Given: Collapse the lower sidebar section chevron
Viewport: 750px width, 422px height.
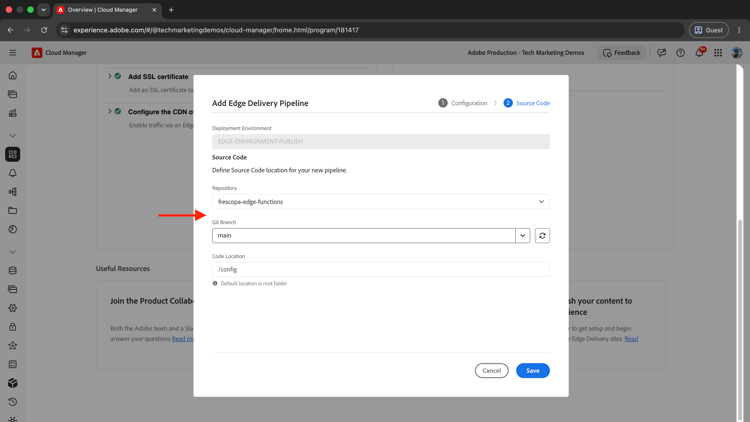Looking at the screenshot, I should tap(12, 252).
